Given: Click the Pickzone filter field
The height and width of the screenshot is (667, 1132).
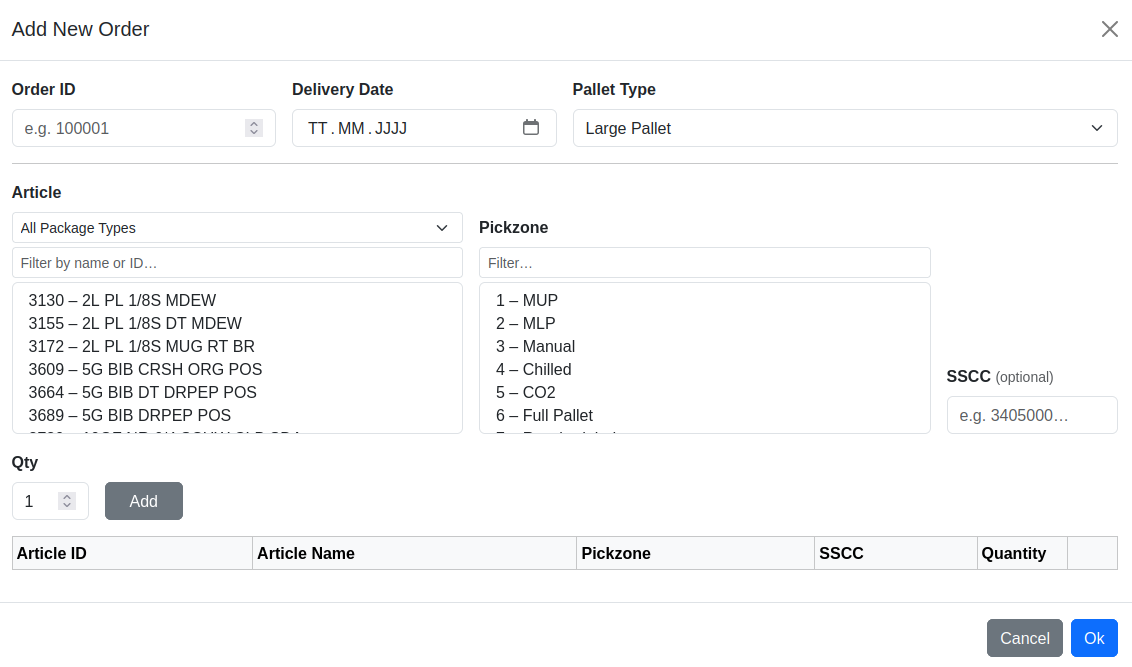Looking at the screenshot, I should pyautogui.click(x=705, y=263).
